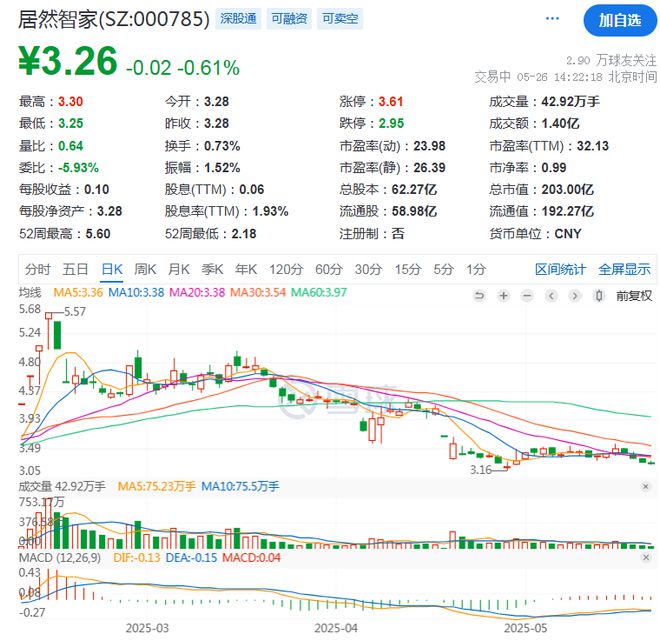Click the MA5:3.36 moving average label

(x=78, y=292)
